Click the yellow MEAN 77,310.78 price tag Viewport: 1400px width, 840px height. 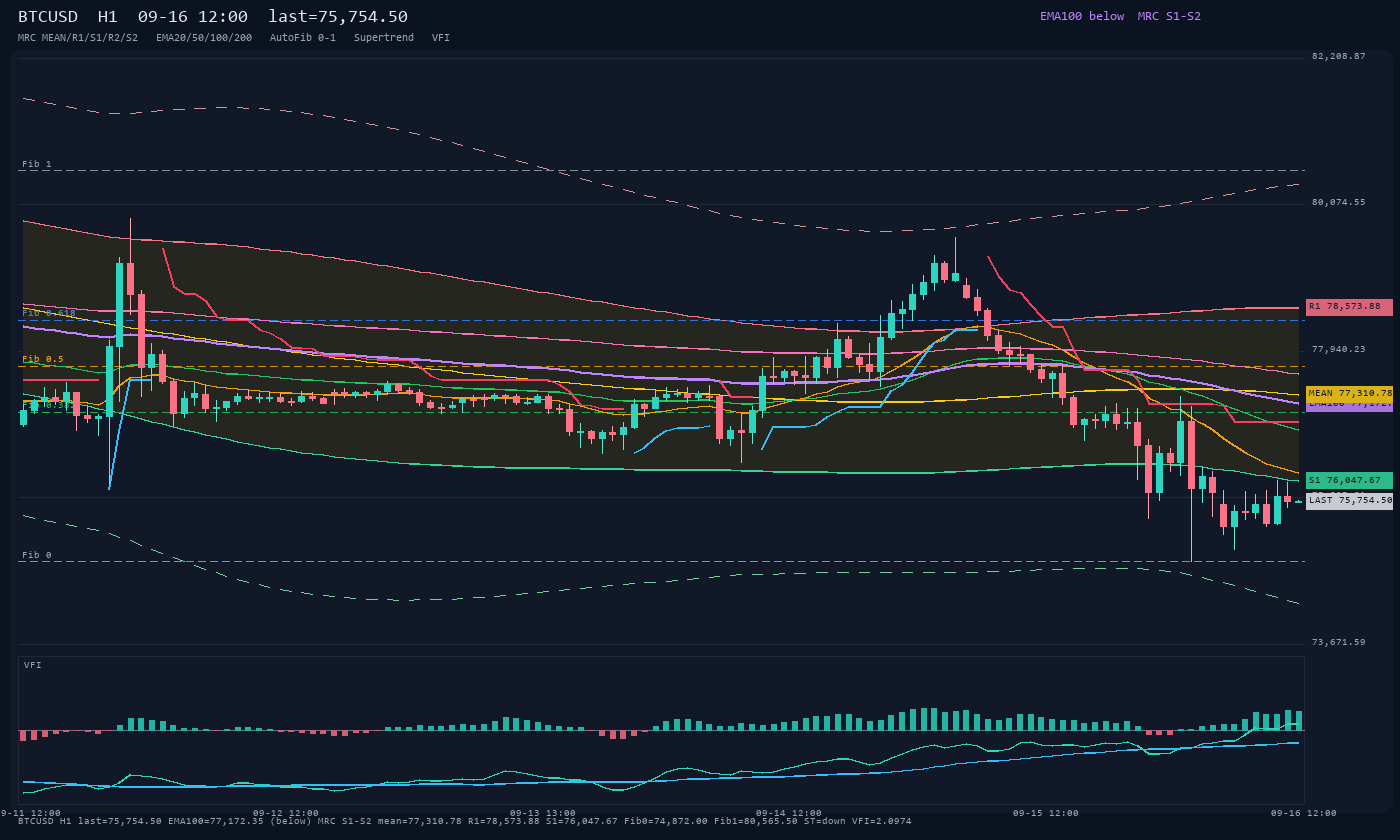click(1349, 394)
